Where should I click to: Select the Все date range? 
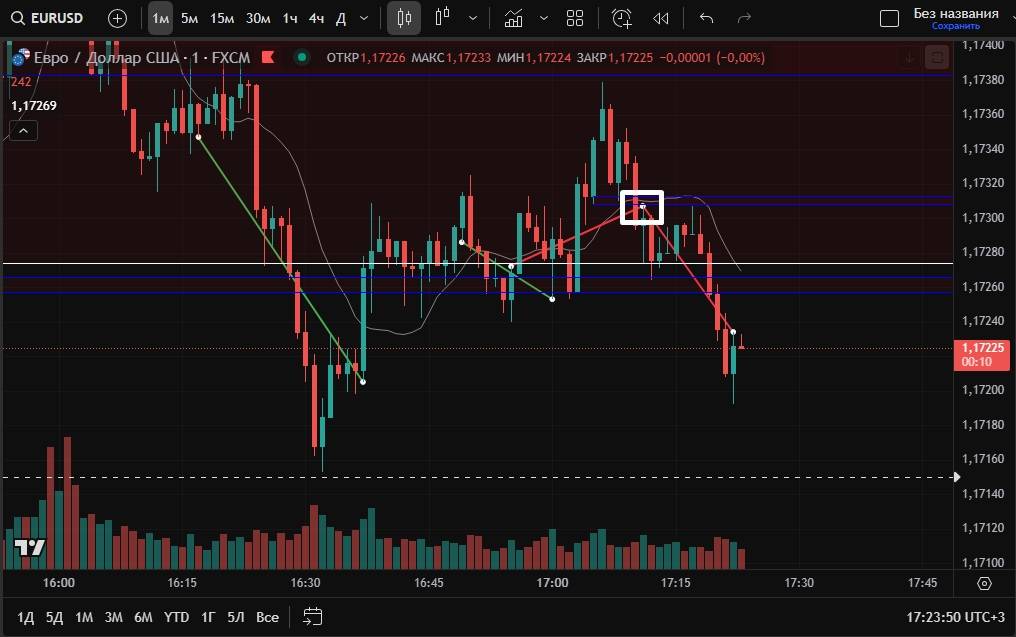(267, 617)
